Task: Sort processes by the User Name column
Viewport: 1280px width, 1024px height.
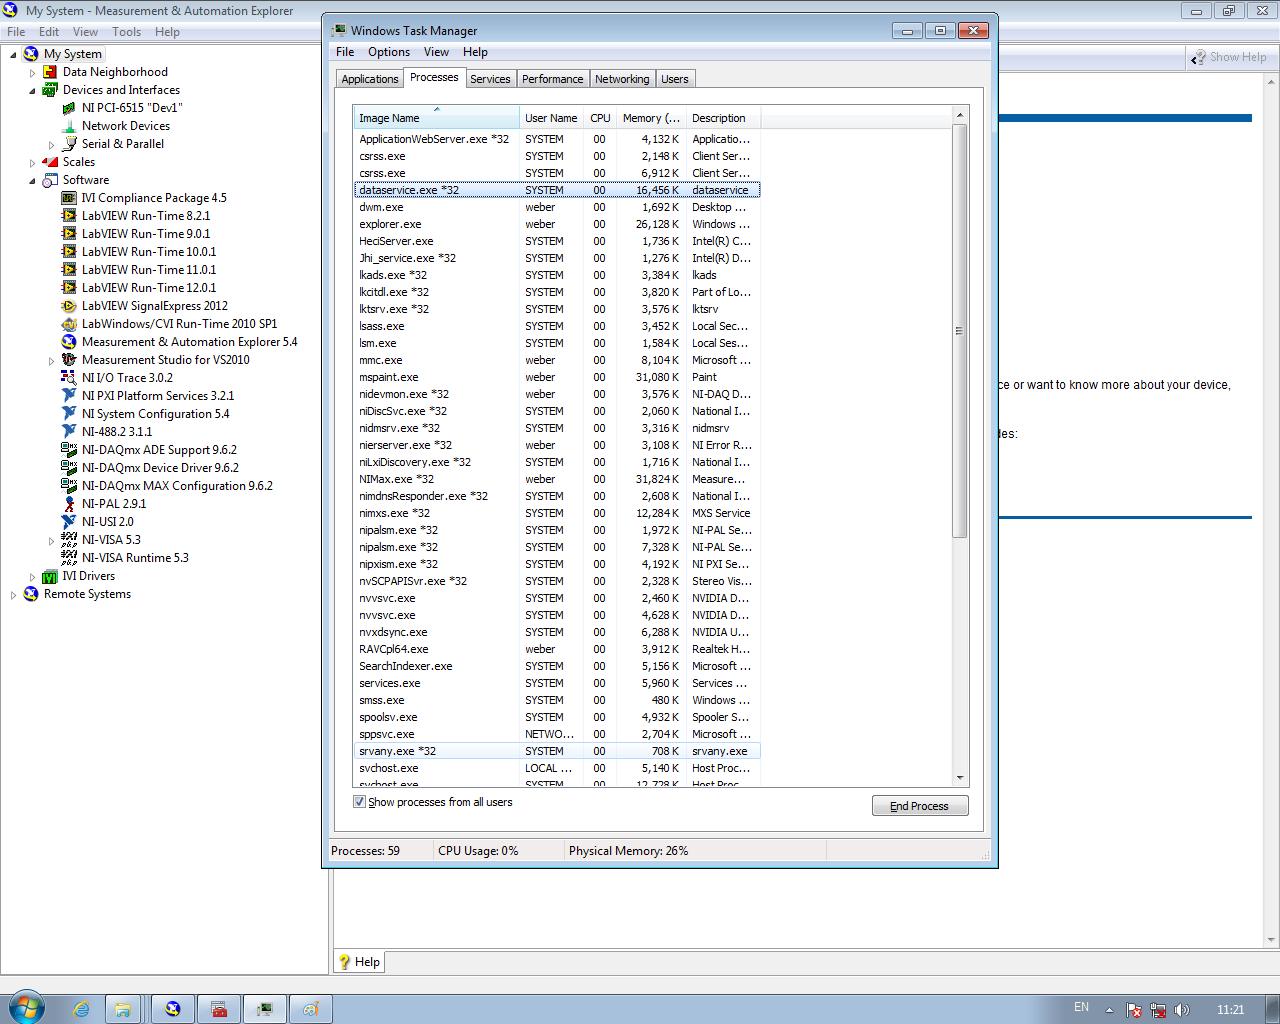Action: tap(551, 118)
